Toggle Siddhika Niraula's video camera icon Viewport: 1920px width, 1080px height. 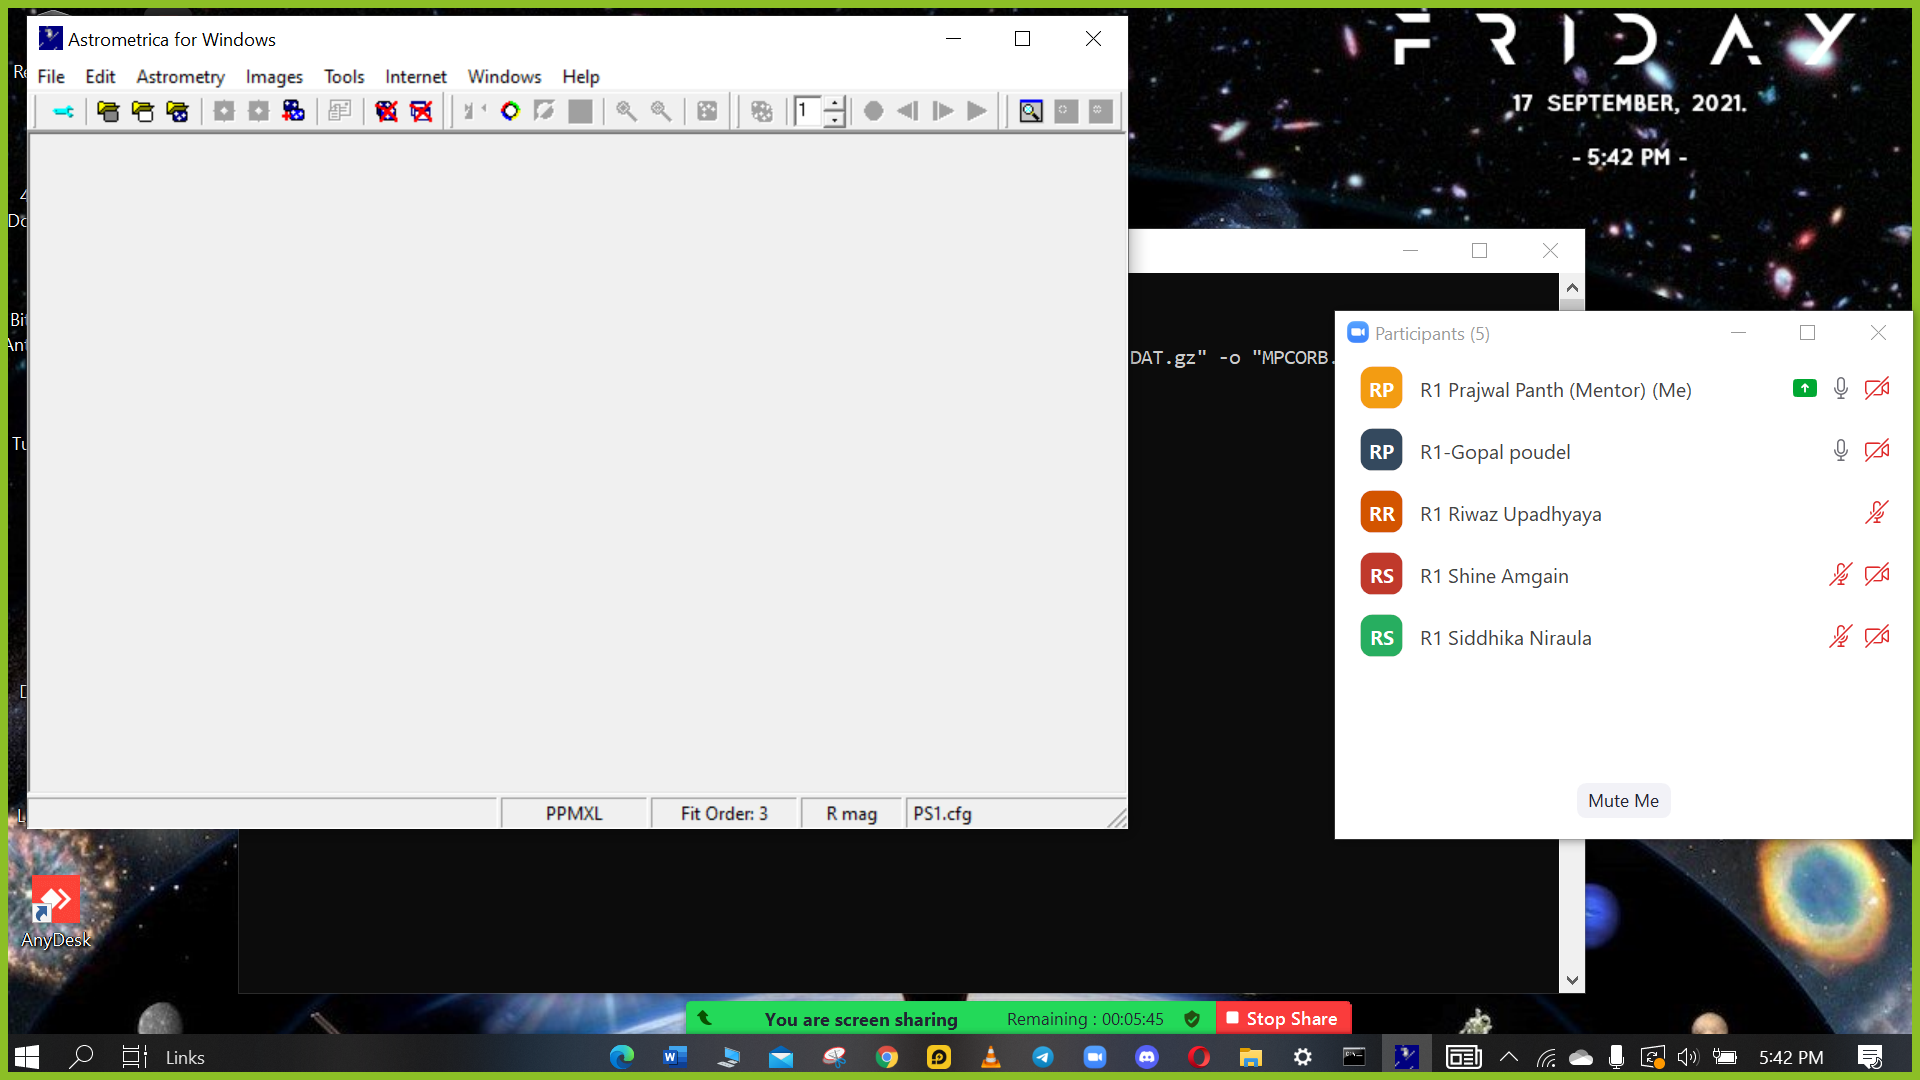(x=1877, y=636)
